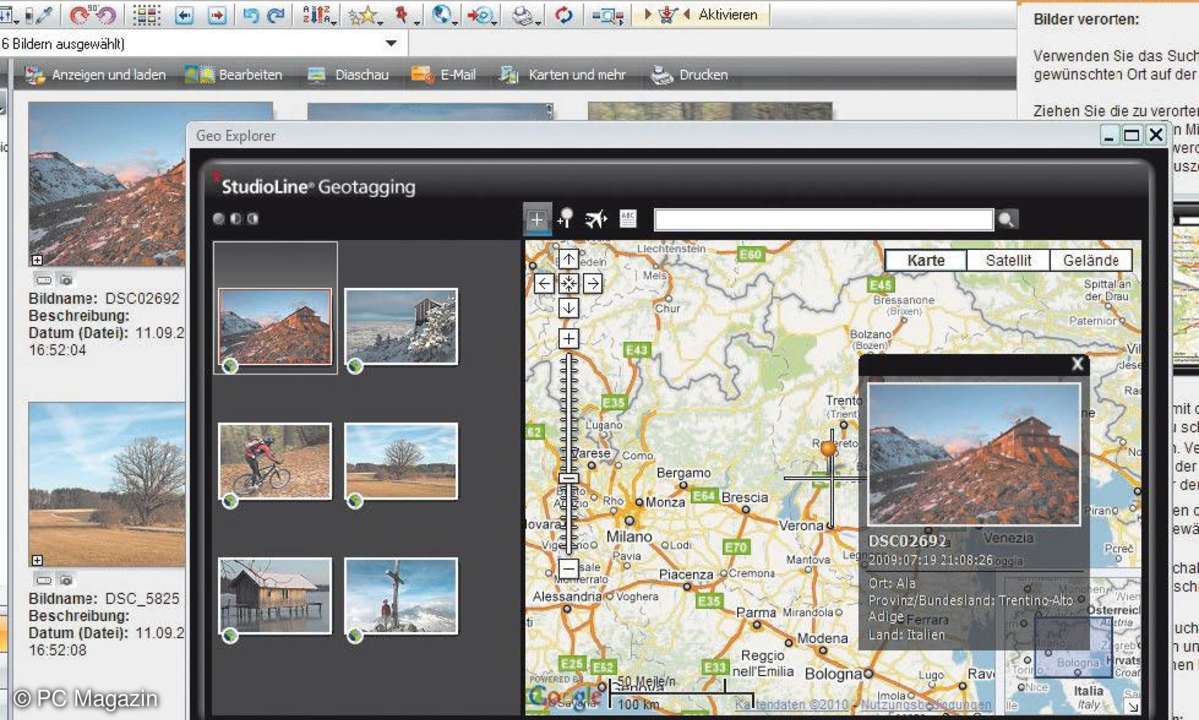Open Nutzungsbedingungen link on the map

click(x=926, y=705)
